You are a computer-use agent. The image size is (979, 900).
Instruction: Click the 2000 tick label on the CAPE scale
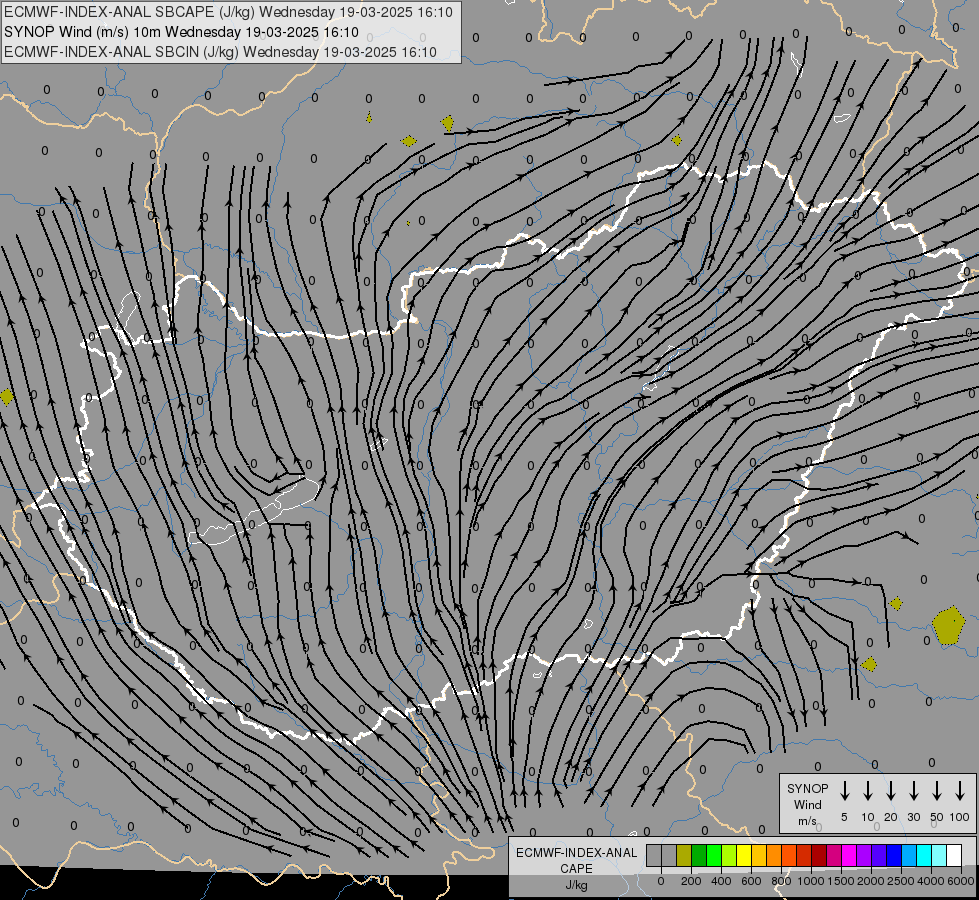[871, 881]
